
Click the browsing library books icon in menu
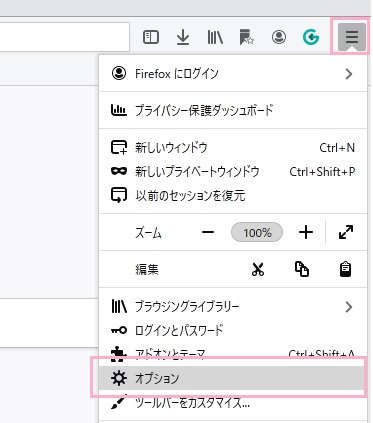[x=119, y=306]
